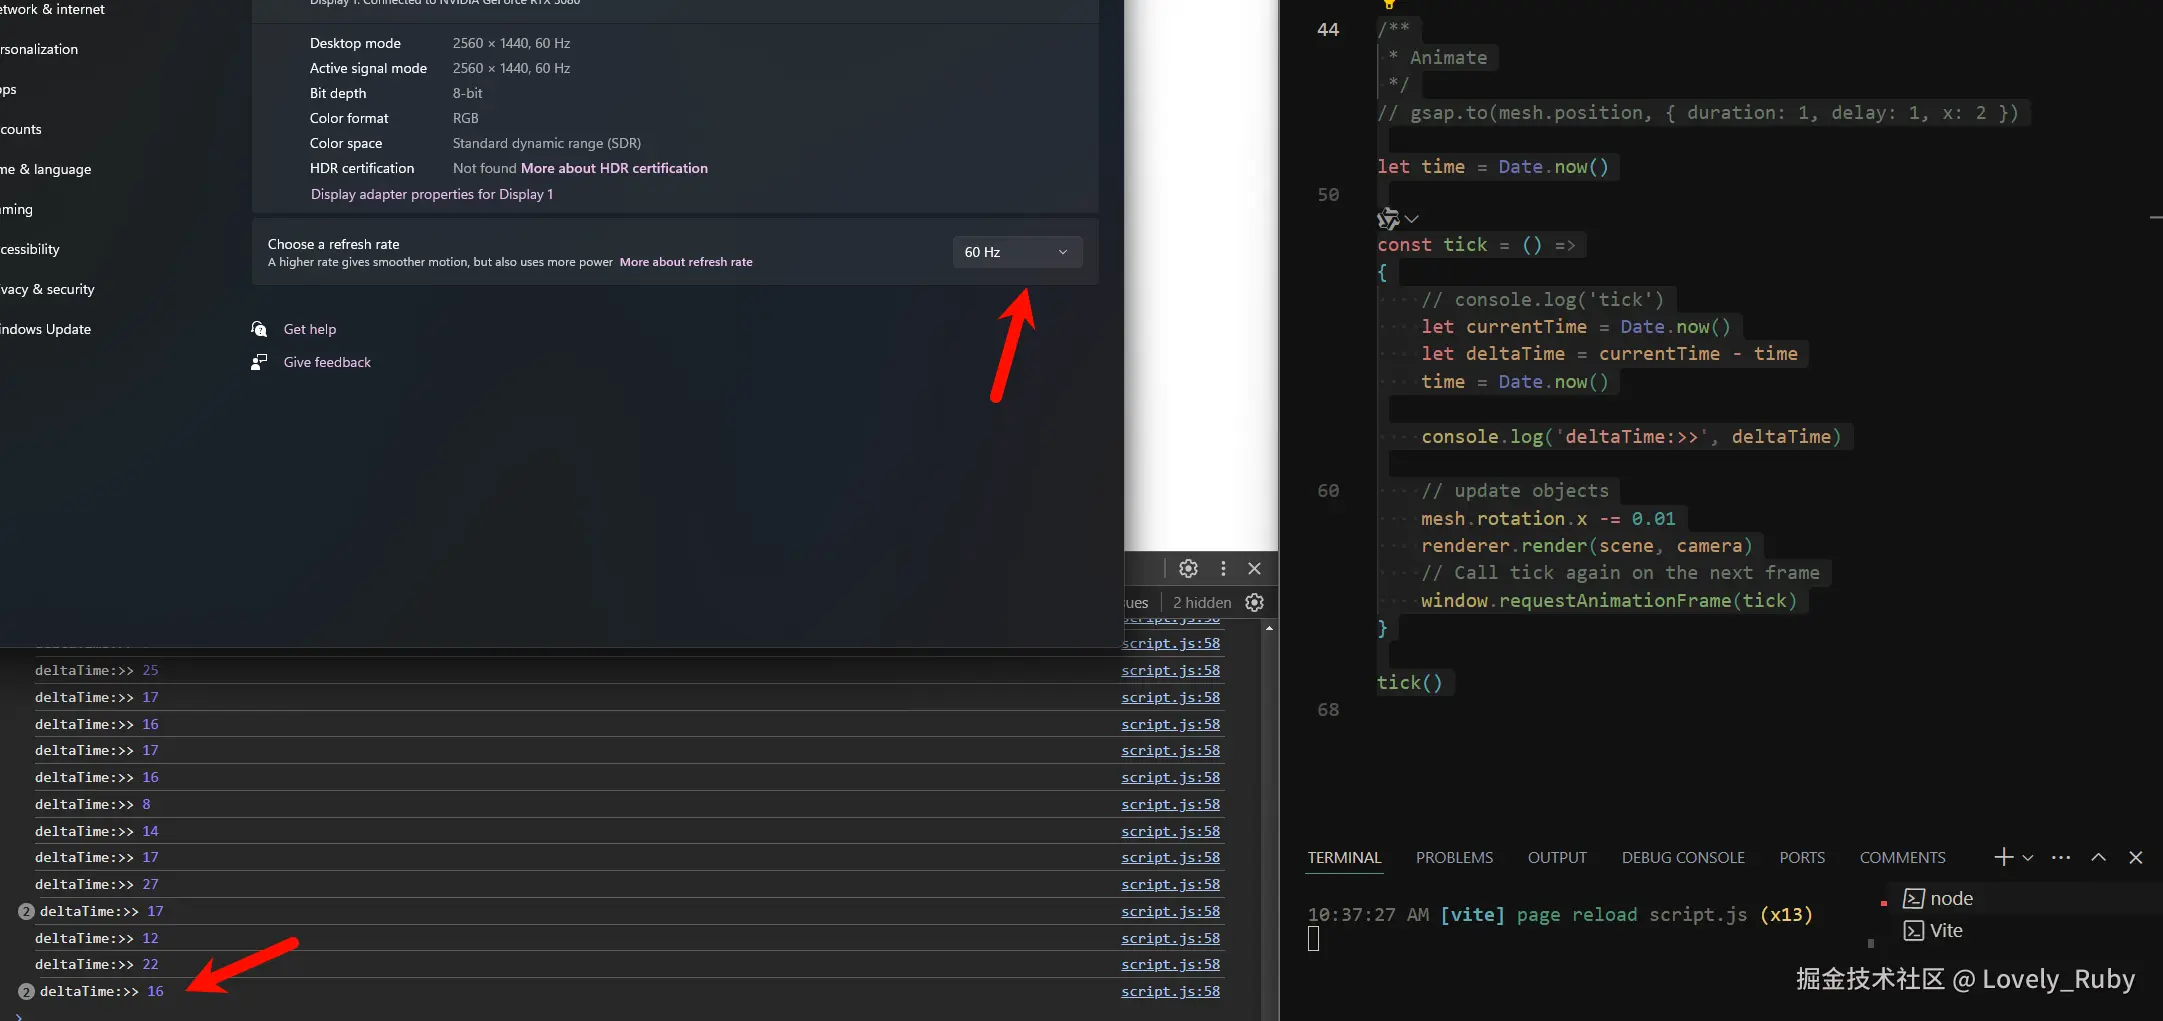Open script.js:58 link for deltaTime 22 row
2163x1021 pixels.
(x=1170, y=964)
